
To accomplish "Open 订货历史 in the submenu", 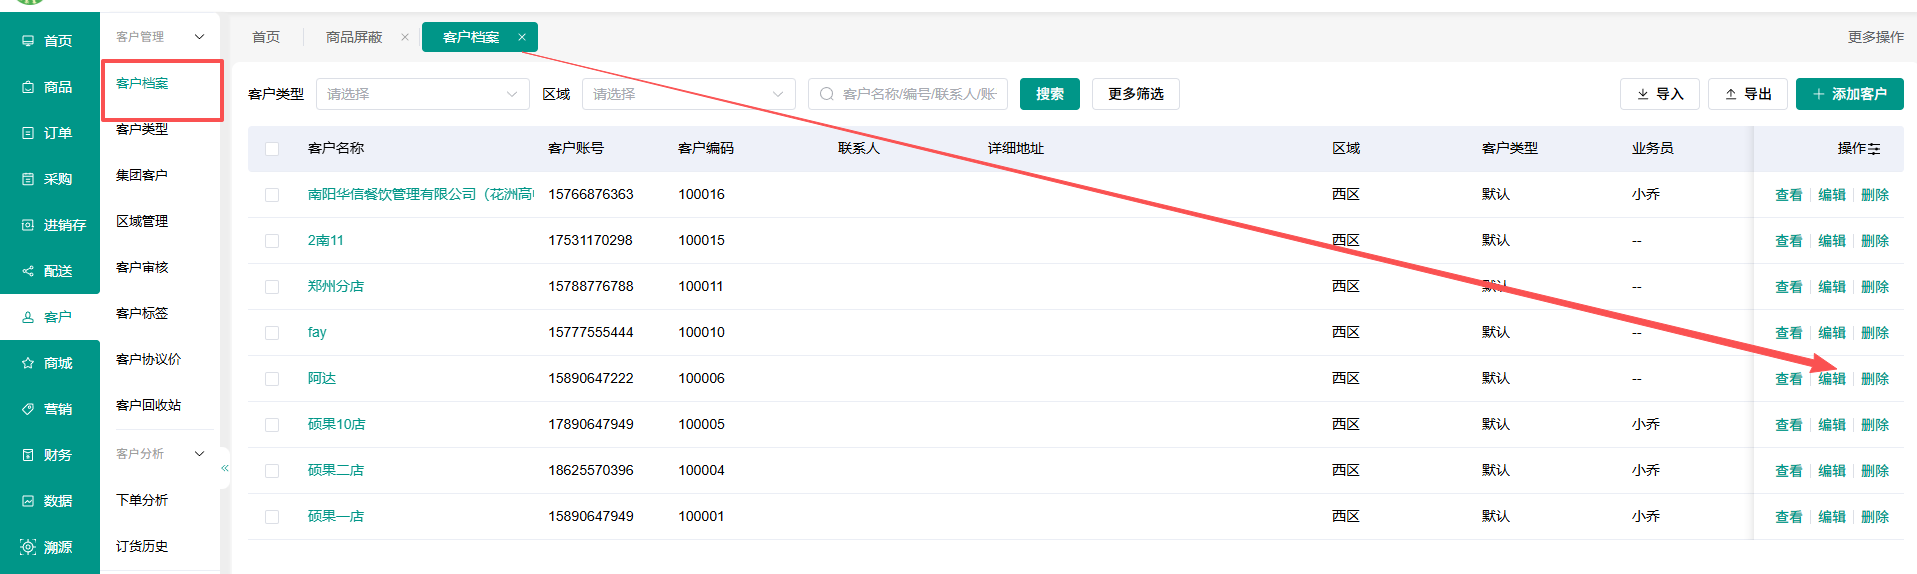I will [x=142, y=546].
